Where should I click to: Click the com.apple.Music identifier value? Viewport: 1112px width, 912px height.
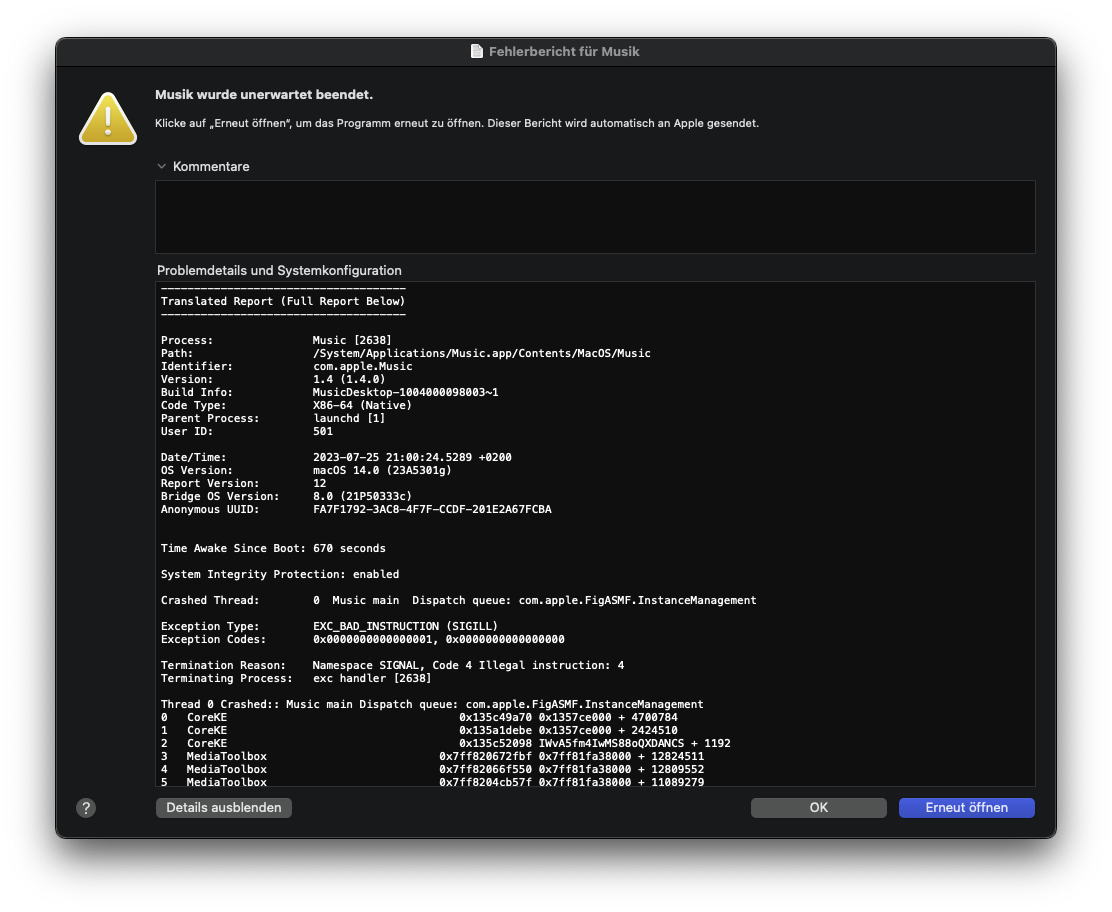point(362,367)
